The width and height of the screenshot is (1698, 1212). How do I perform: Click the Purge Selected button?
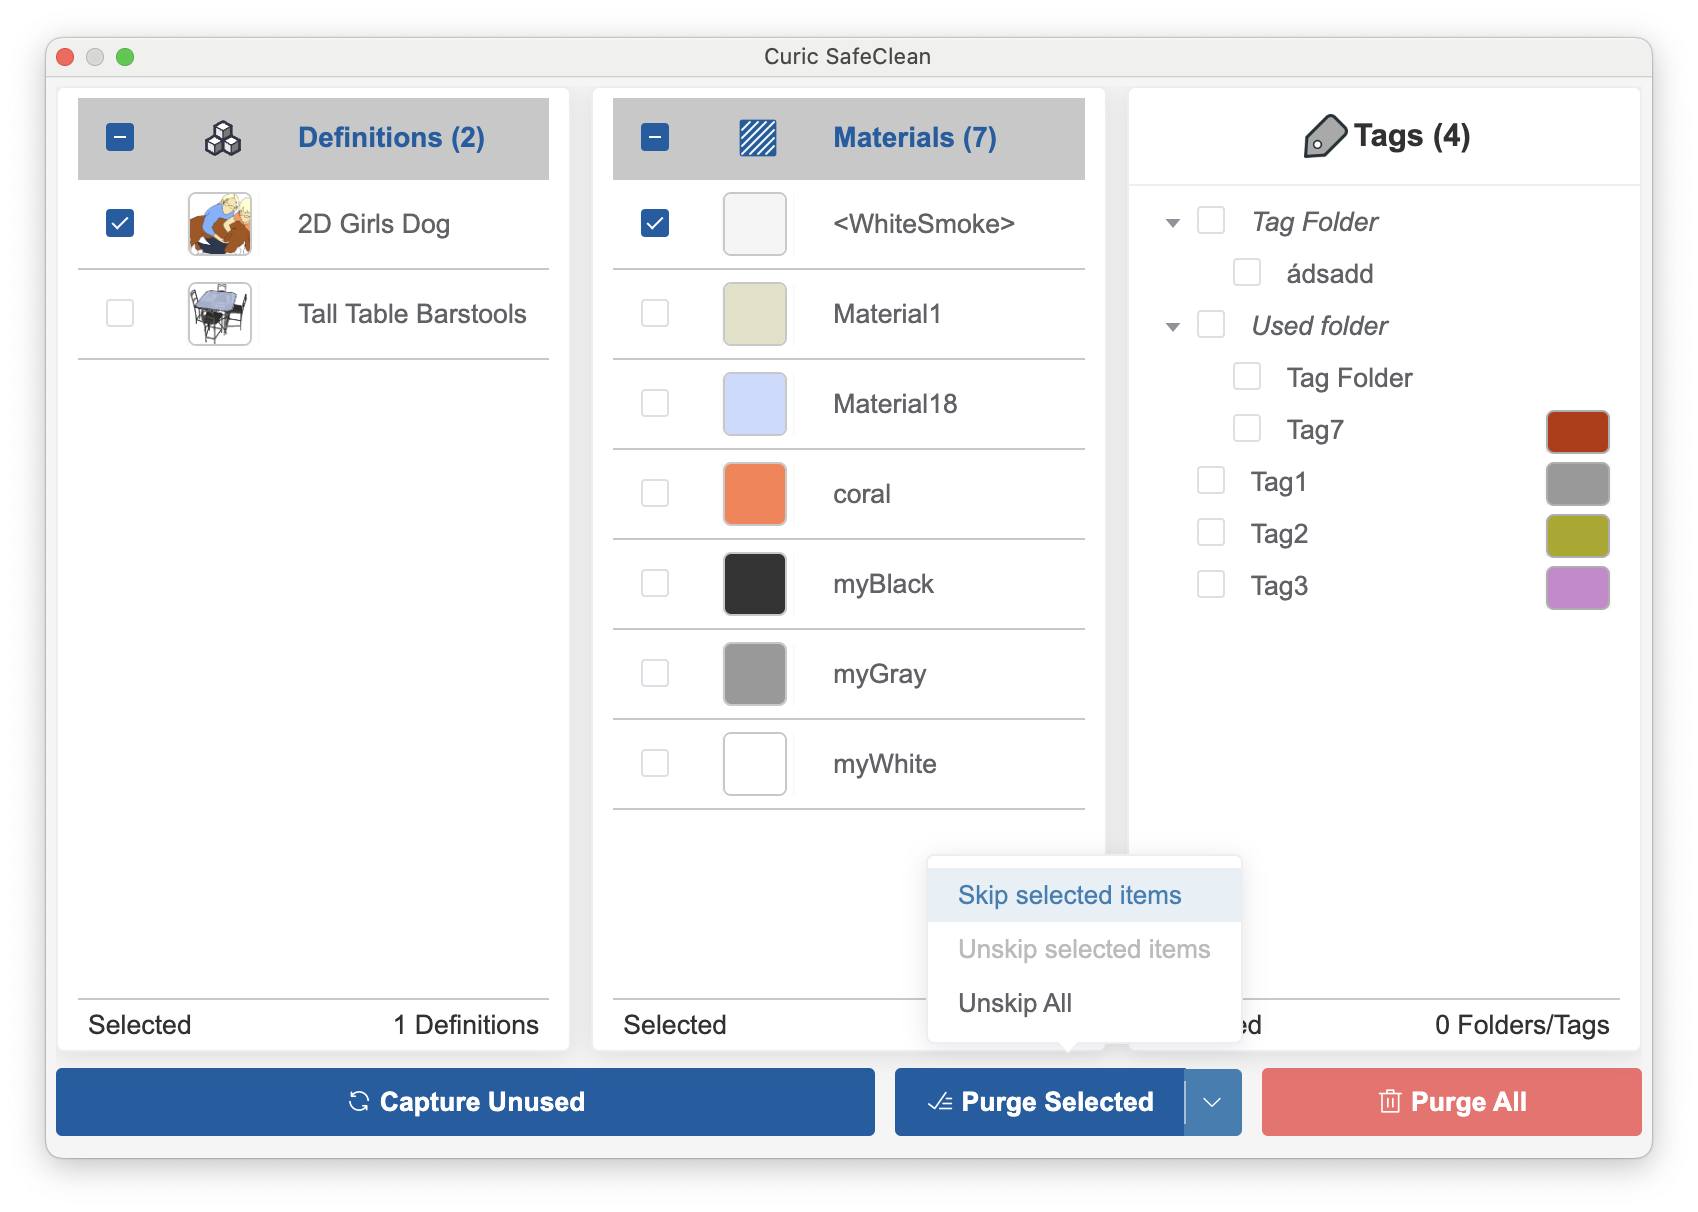[x=1040, y=1102]
